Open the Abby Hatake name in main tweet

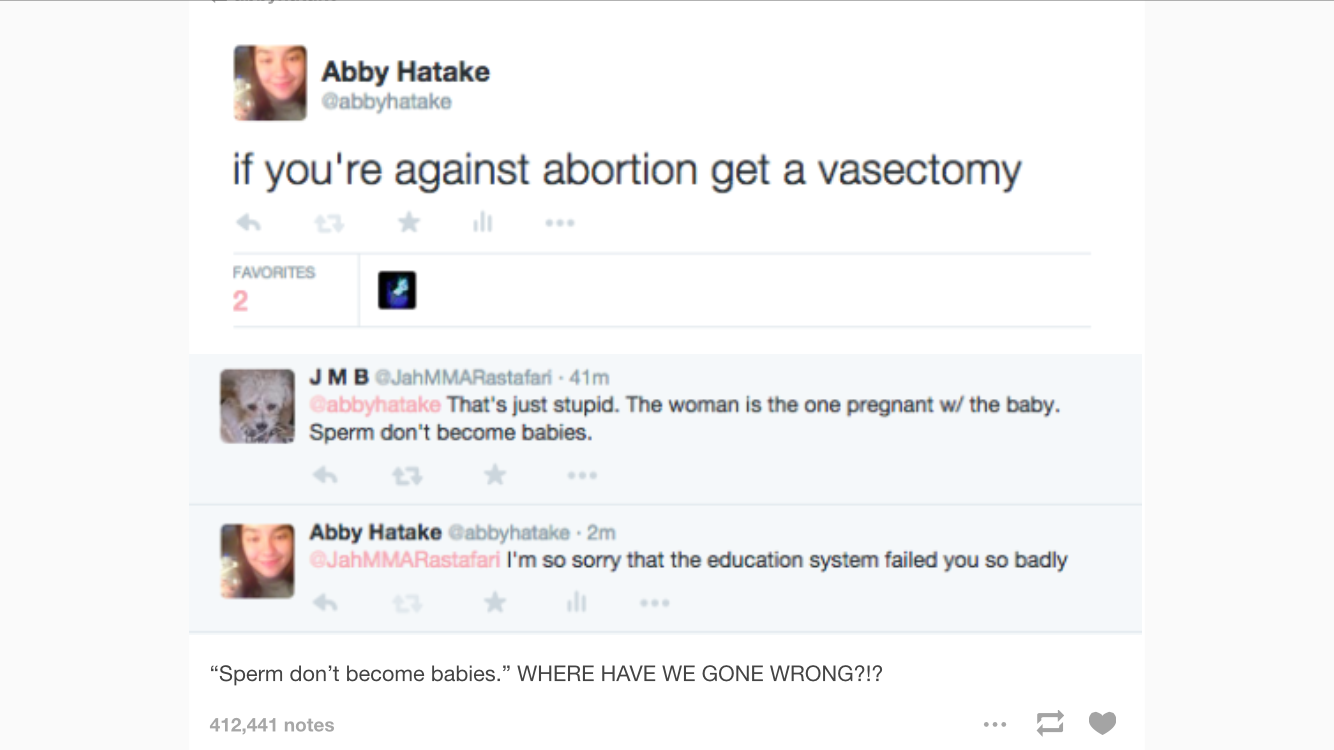point(405,72)
